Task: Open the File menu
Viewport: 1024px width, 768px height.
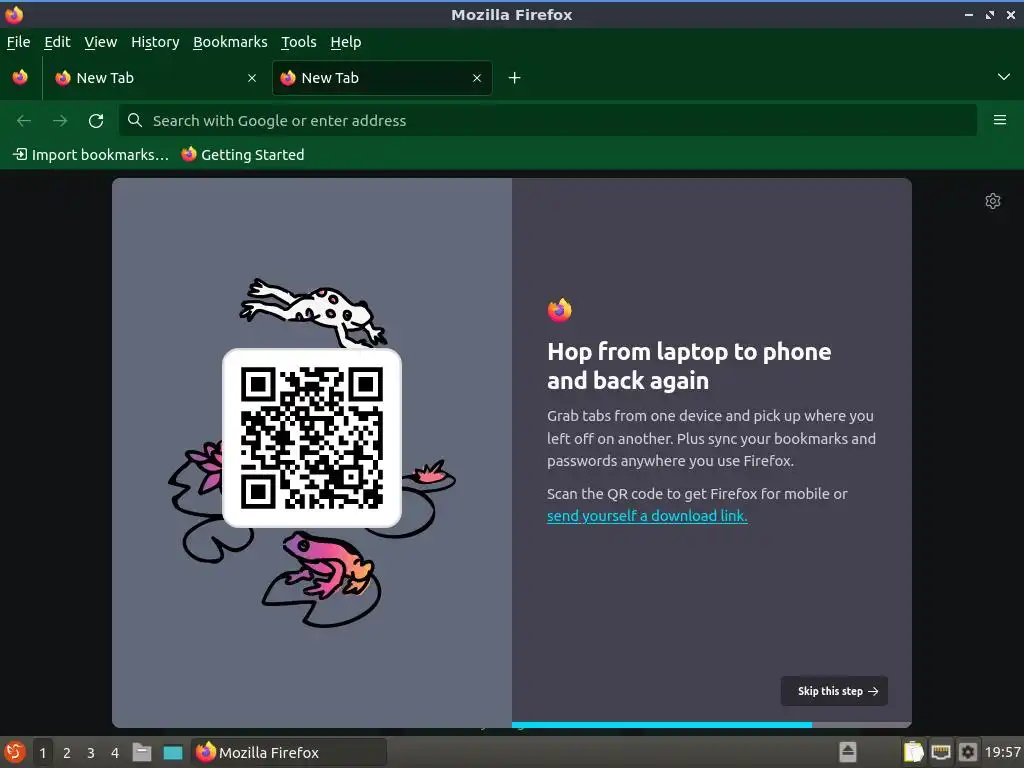Action: coord(18,42)
